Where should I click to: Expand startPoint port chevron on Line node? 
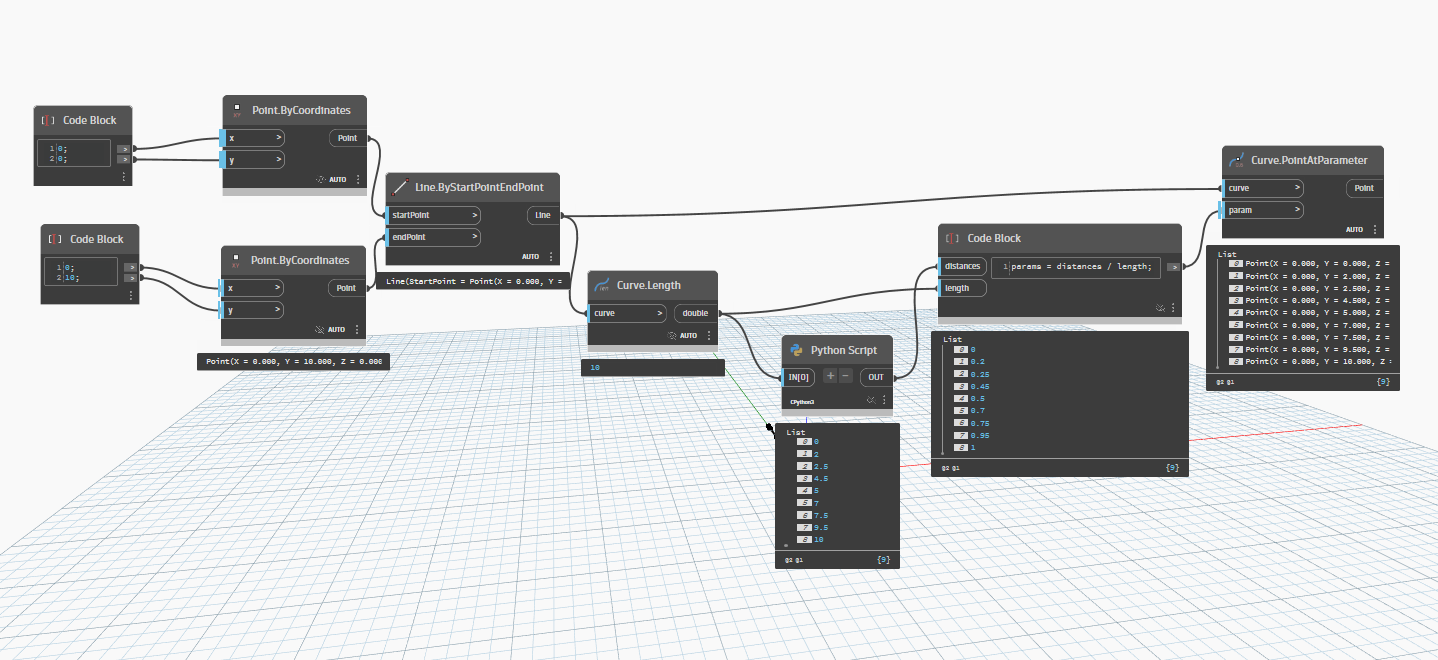(474, 215)
